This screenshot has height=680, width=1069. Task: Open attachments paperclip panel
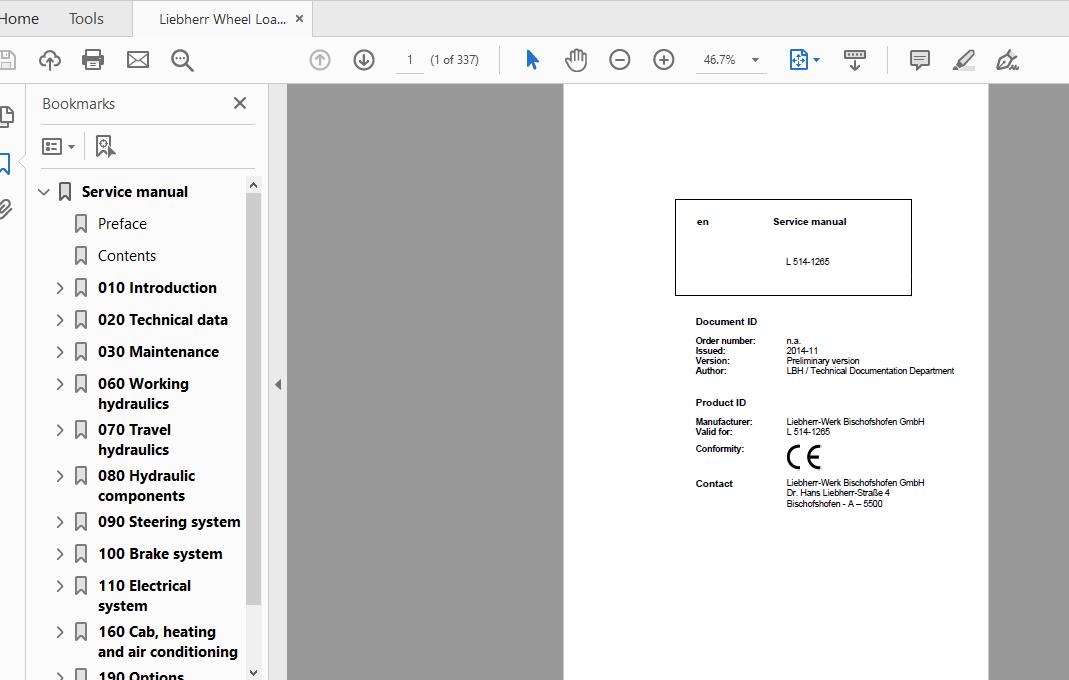[5, 209]
